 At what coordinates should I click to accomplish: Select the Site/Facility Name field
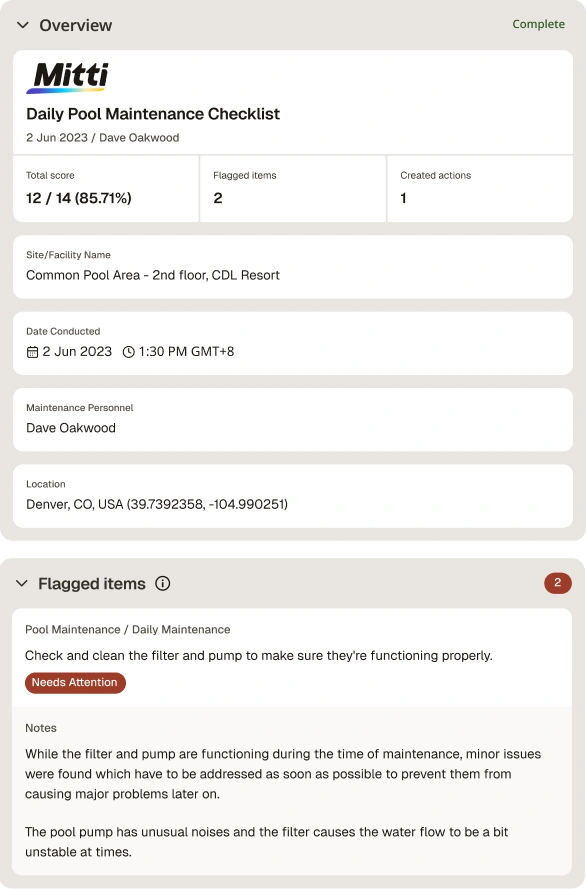coord(293,267)
